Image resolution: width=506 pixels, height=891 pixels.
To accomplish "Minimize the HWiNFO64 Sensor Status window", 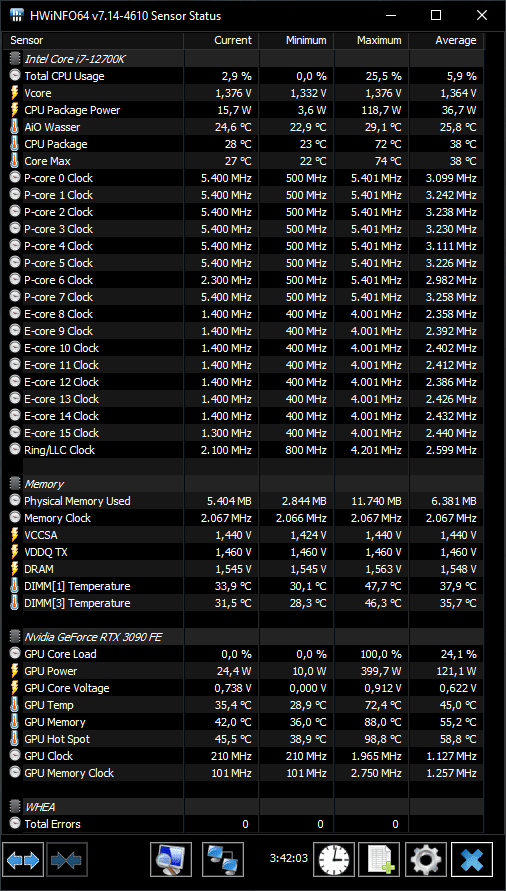I will pos(391,15).
